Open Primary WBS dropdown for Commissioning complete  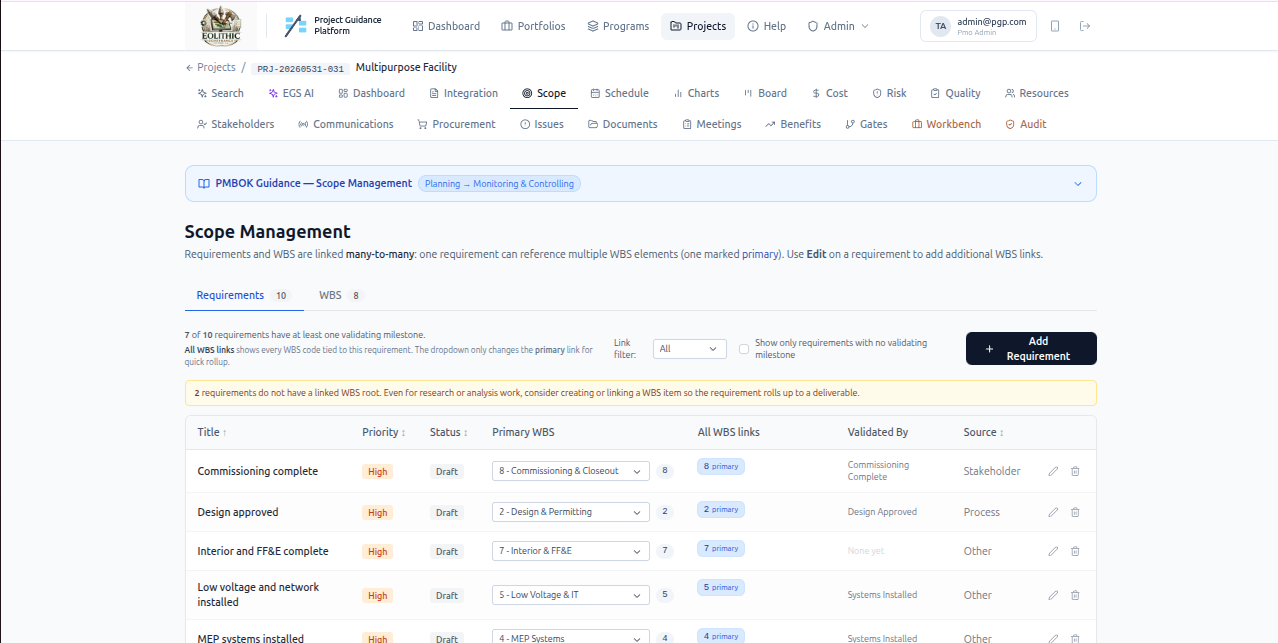coord(571,471)
